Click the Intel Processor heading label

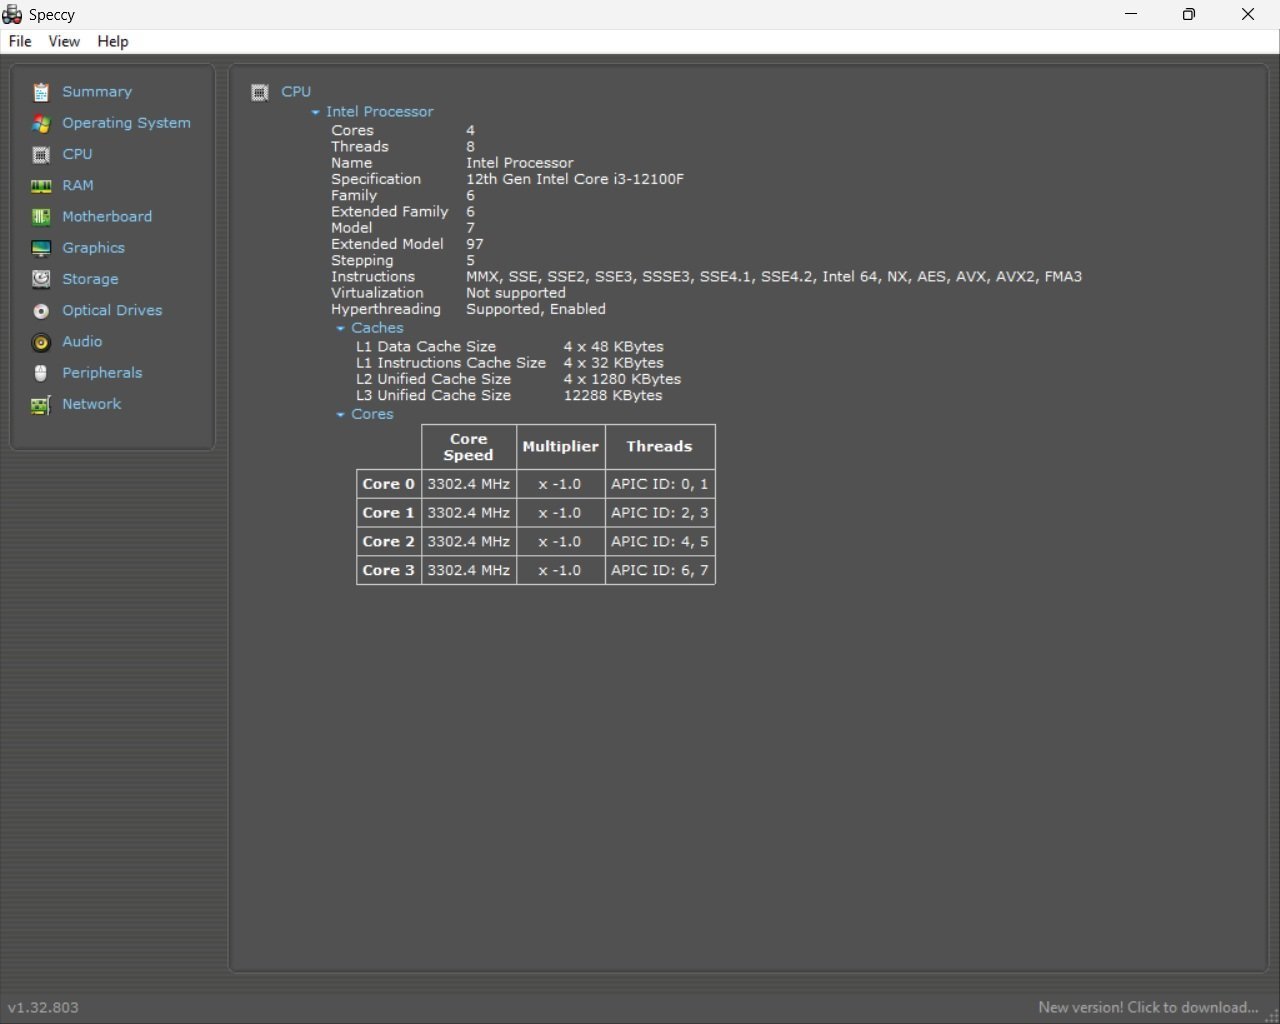379,111
